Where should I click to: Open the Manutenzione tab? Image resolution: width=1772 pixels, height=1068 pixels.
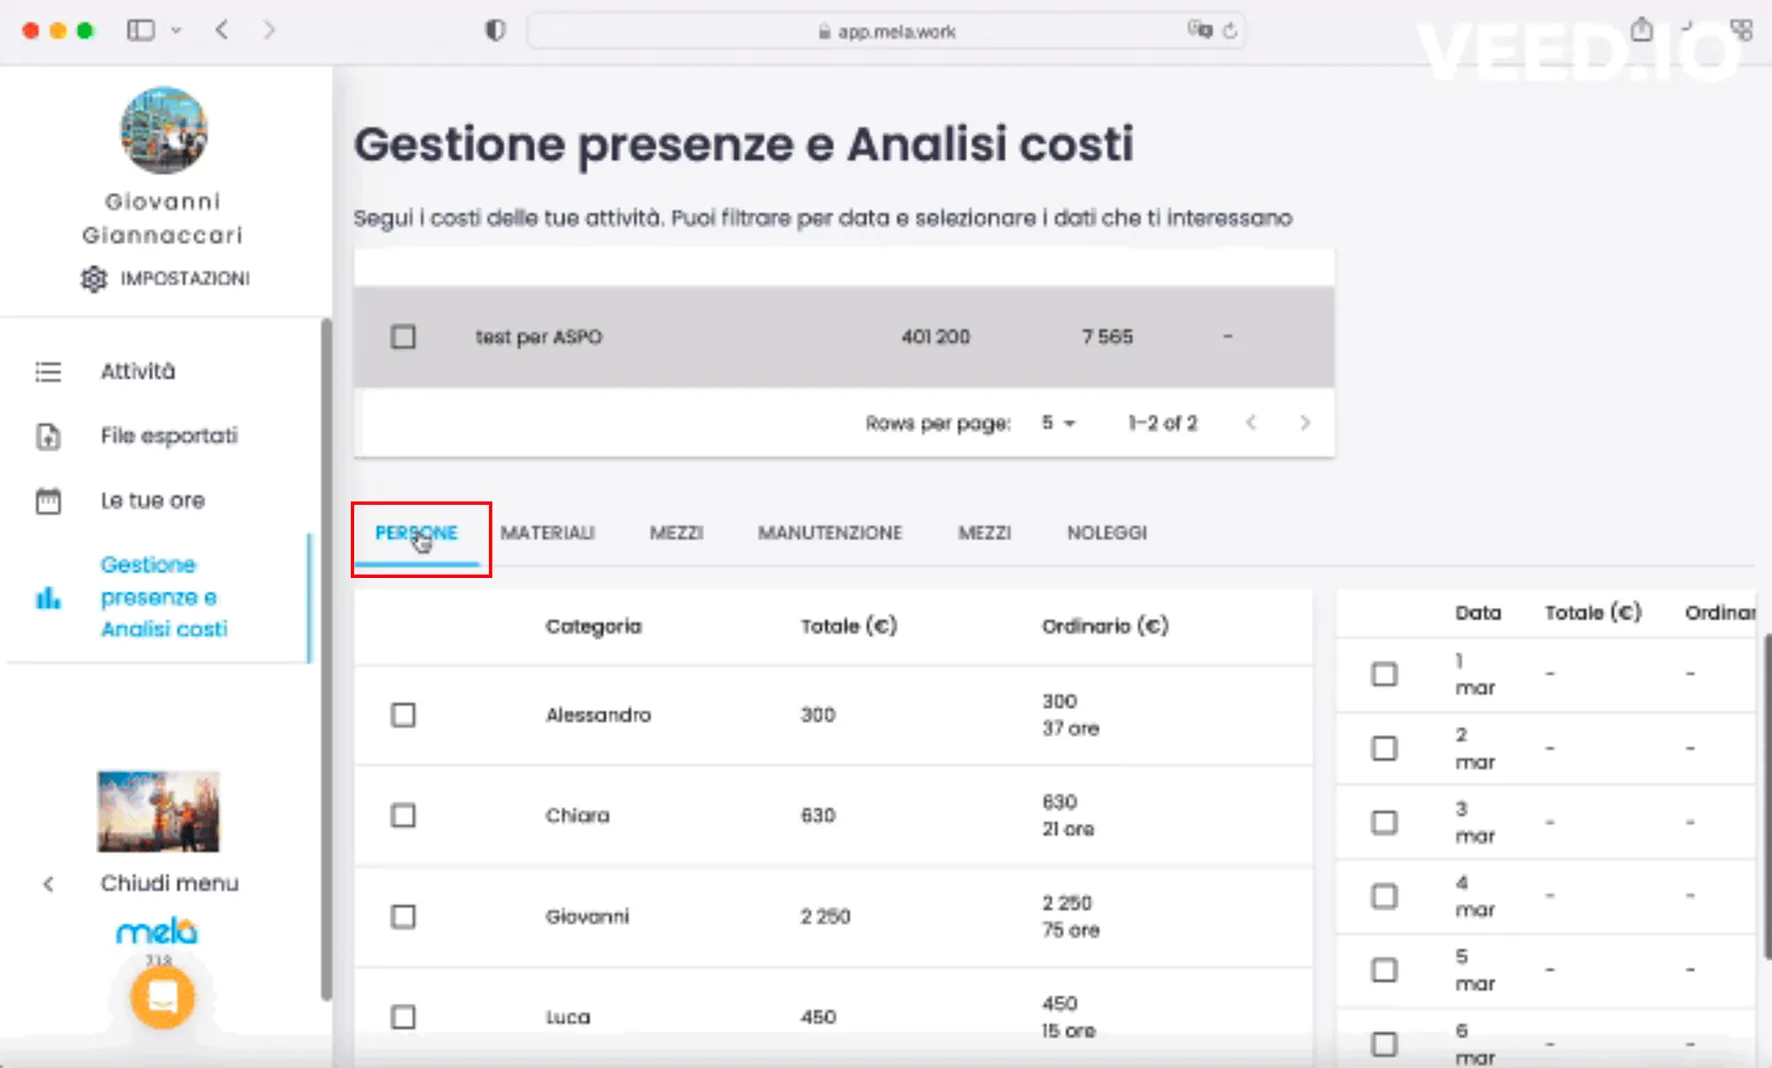(829, 533)
